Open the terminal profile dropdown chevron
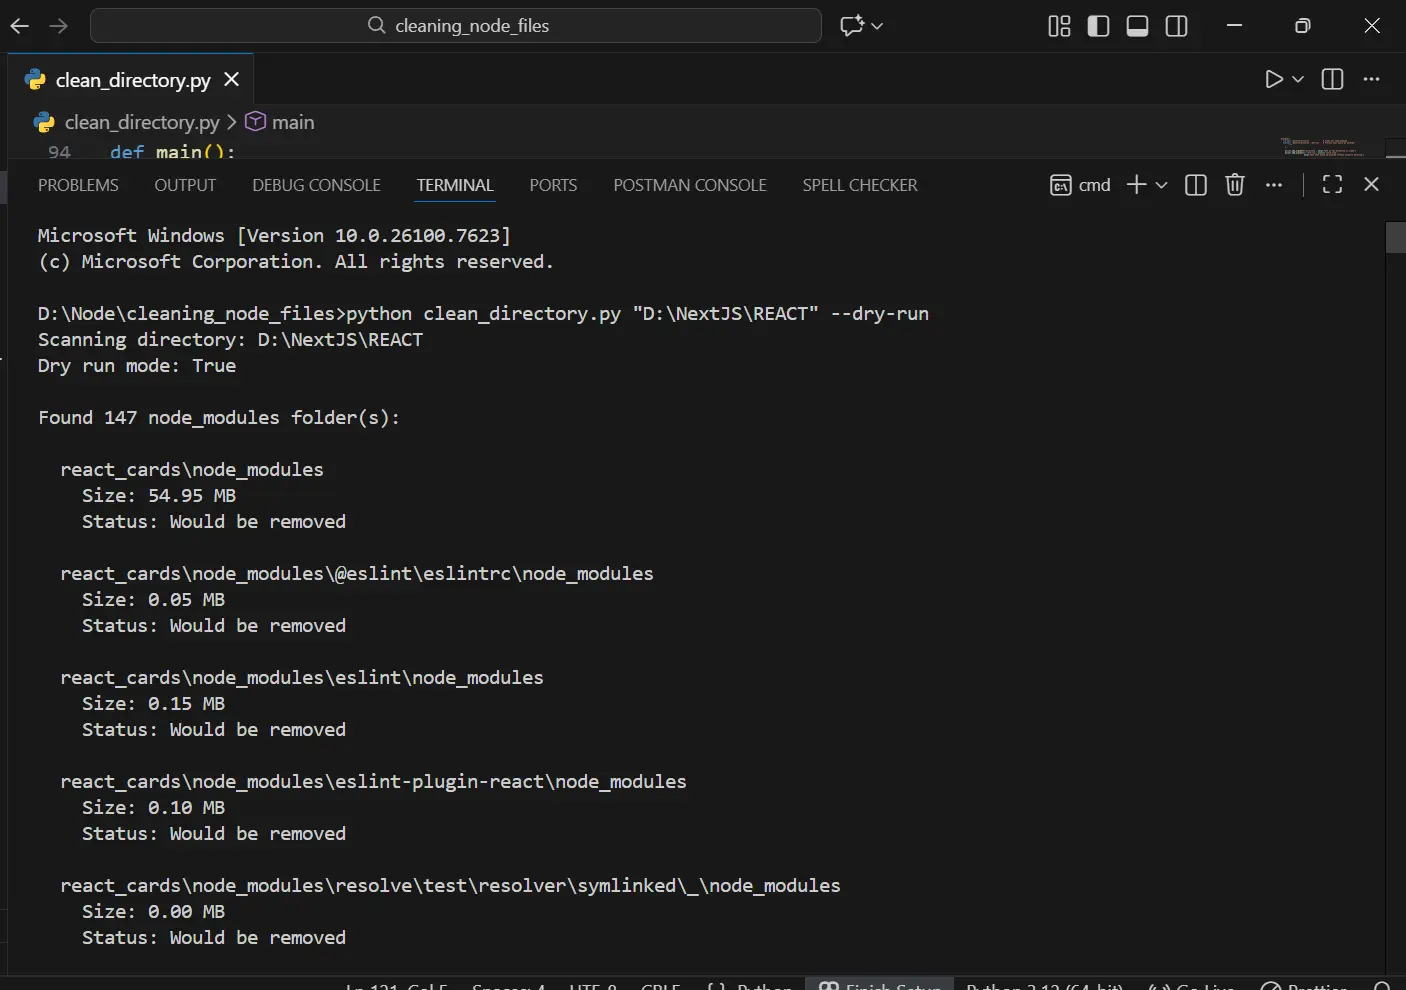The width and height of the screenshot is (1406, 990). (1161, 185)
